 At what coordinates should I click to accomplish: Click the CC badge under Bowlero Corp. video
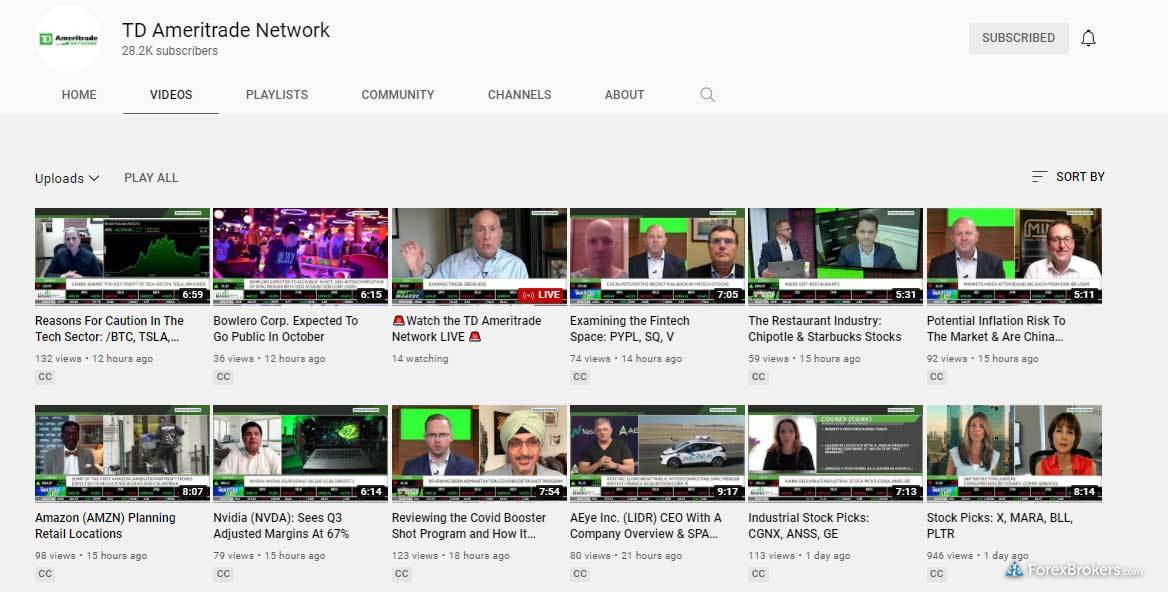click(x=223, y=377)
